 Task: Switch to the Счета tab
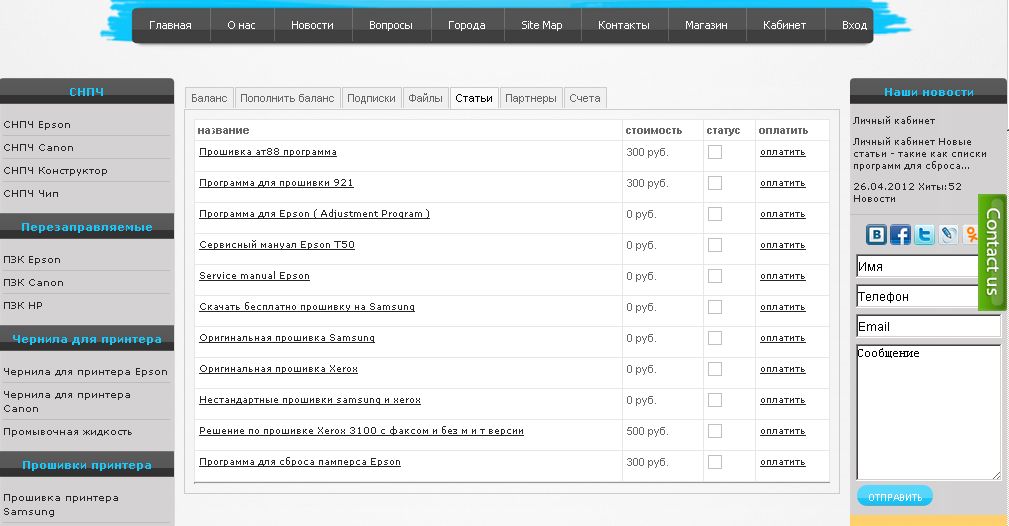click(x=585, y=98)
